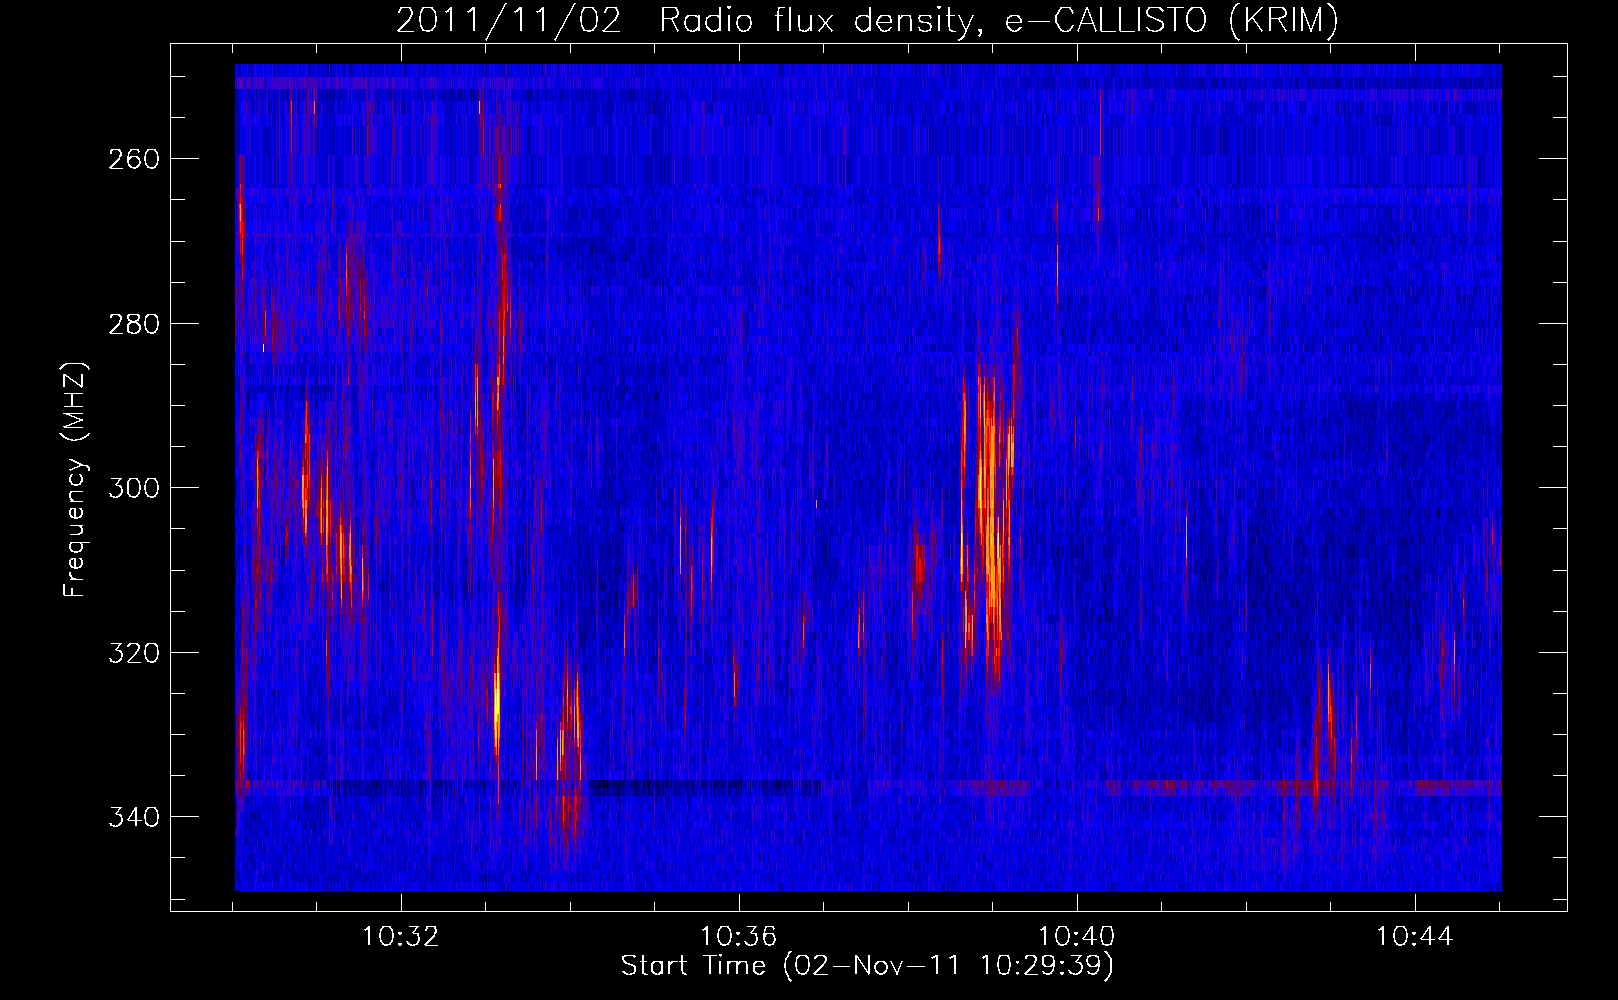Click the 10:40 time tick label
The width and height of the screenshot is (1618, 1000).
pyautogui.click(x=1077, y=937)
